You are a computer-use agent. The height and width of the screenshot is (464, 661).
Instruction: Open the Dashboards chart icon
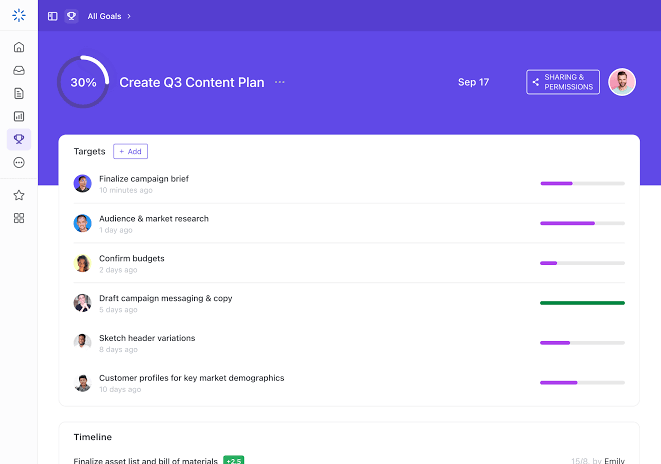point(19,116)
